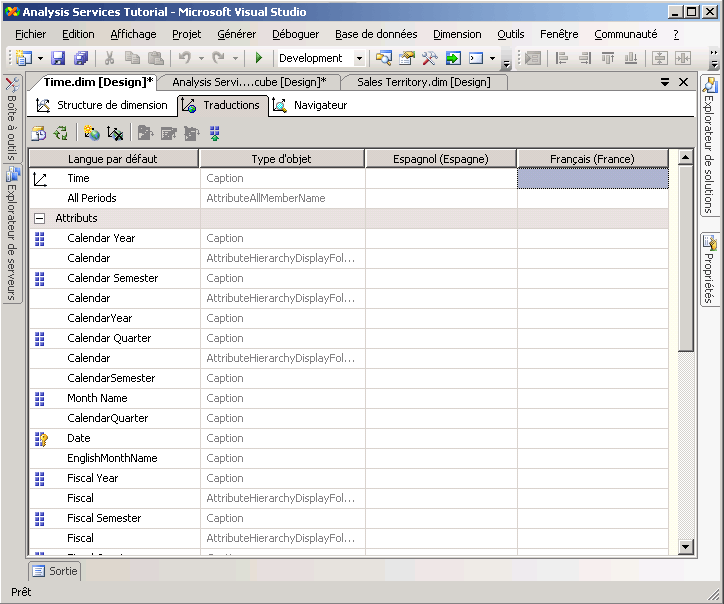
Task: Open toolbar options arrow after command window icon
Action: click(507, 63)
